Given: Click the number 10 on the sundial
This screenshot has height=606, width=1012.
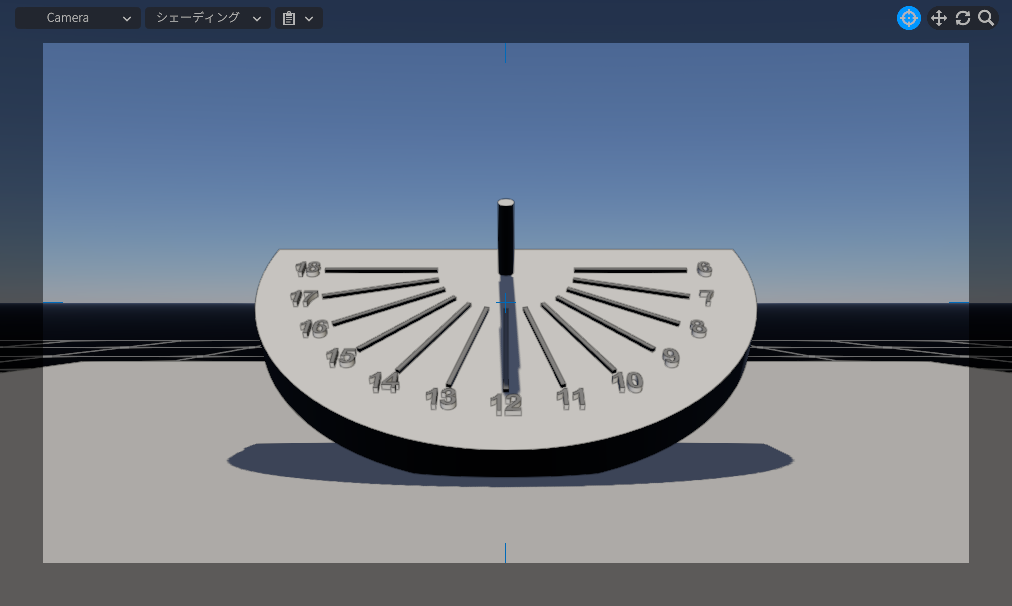Looking at the screenshot, I should [627, 381].
